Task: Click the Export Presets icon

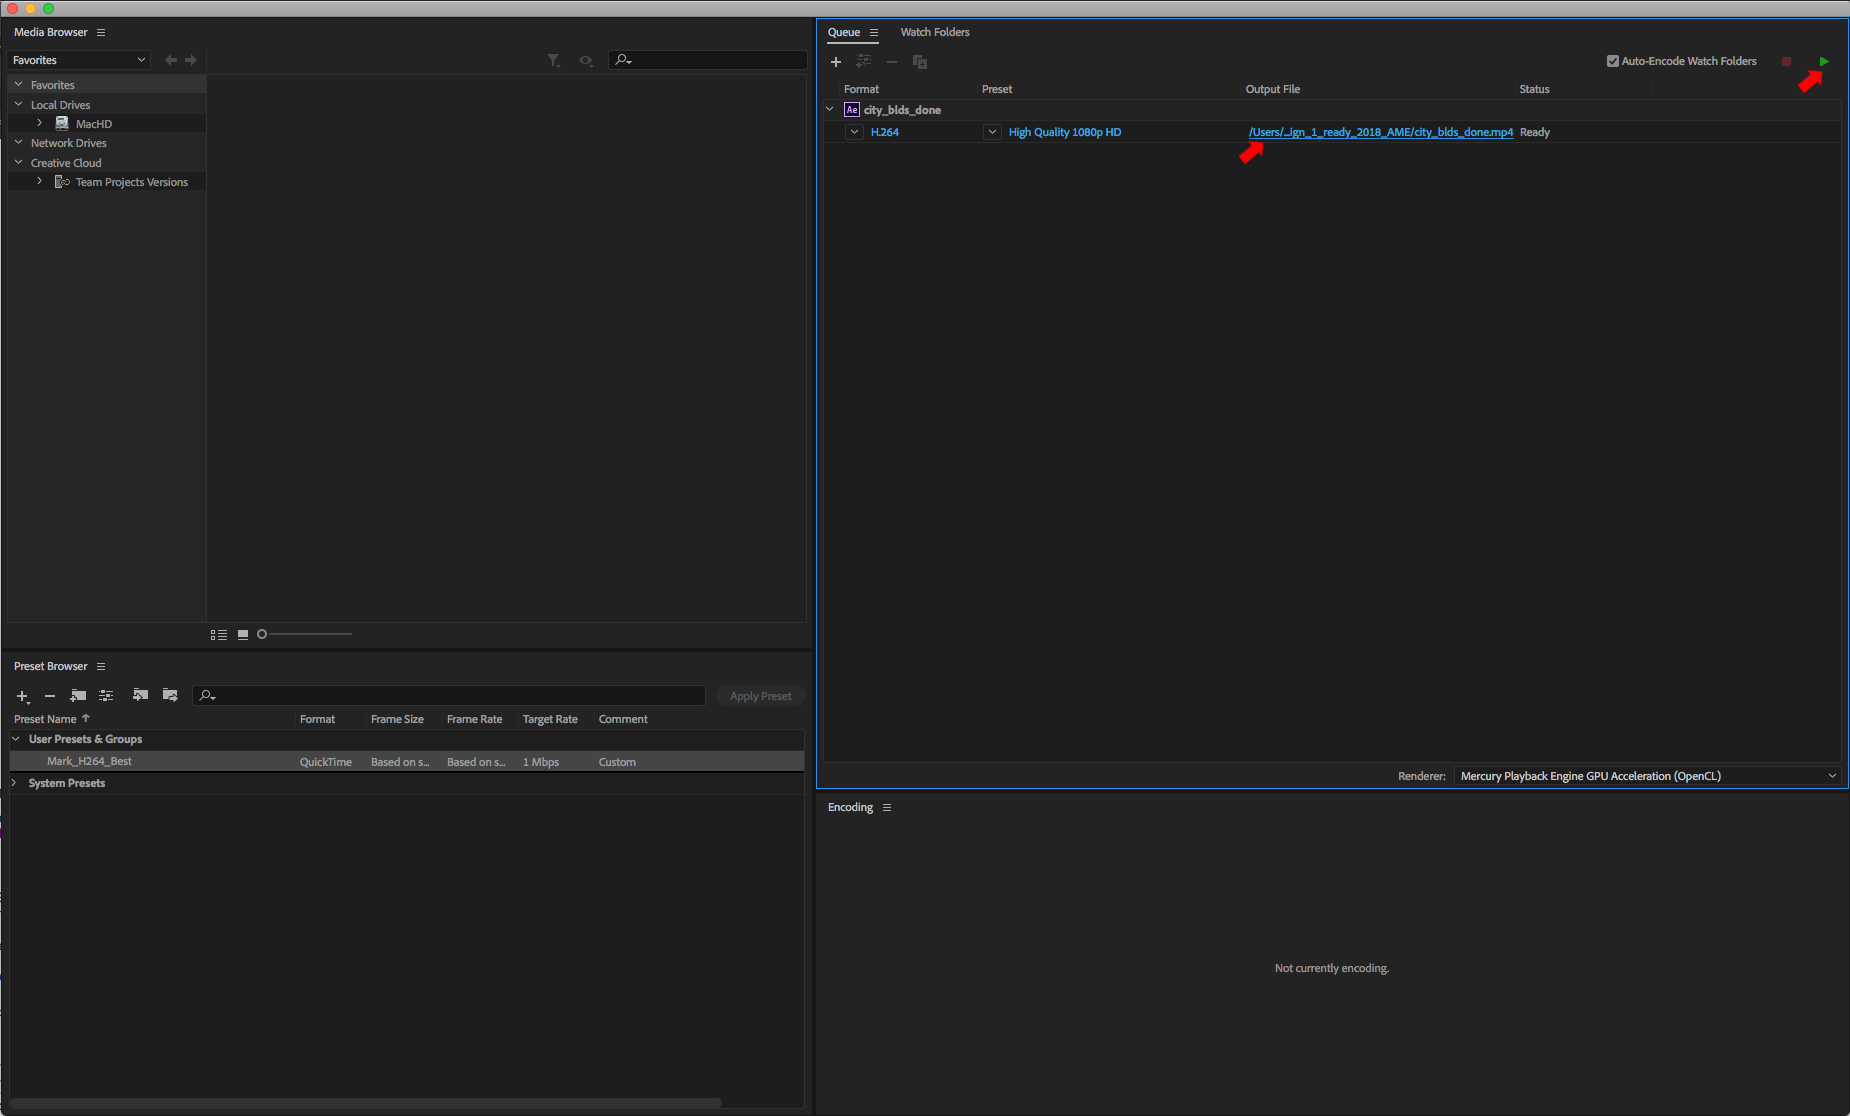Action: coord(170,696)
